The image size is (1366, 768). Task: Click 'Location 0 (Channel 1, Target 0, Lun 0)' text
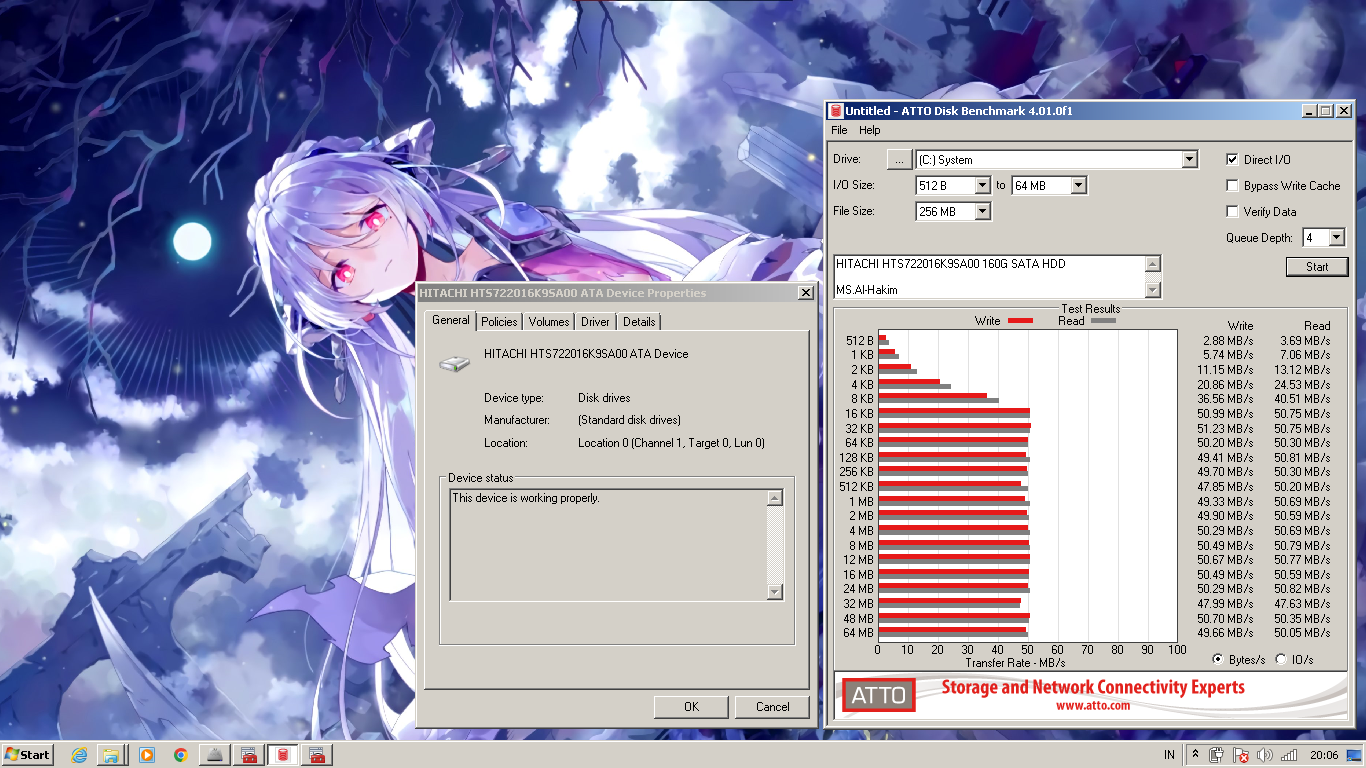[671, 443]
